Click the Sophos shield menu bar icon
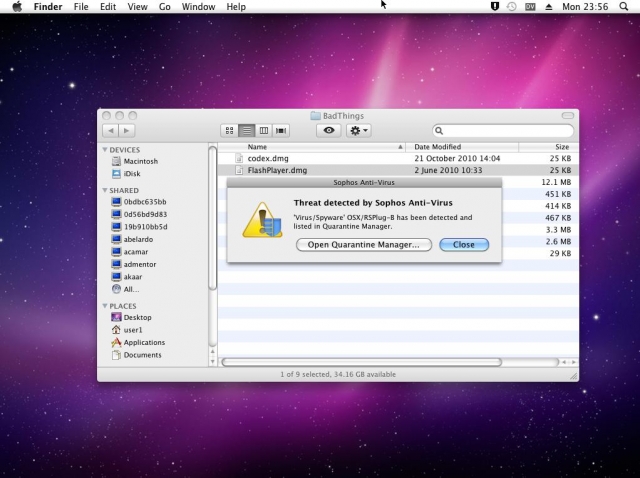The width and height of the screenshot is (640, 478). (x=495, y=7)
